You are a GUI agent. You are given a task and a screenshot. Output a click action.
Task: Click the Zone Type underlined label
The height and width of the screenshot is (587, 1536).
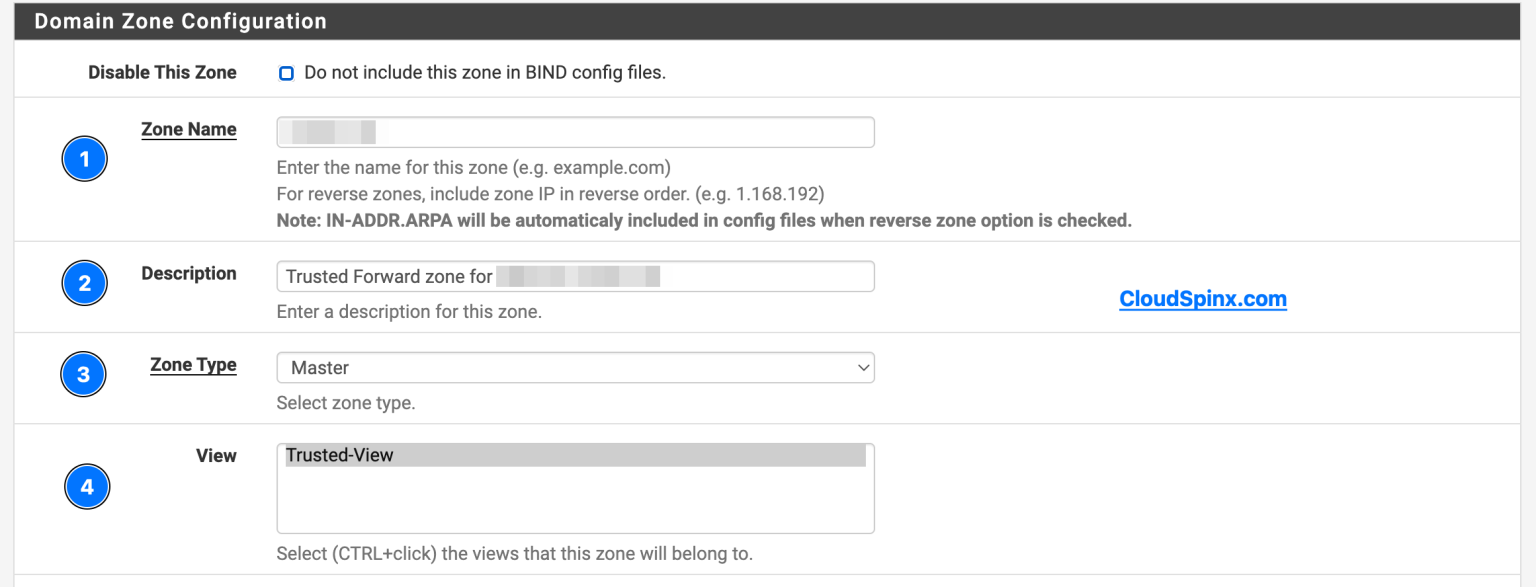192,365
